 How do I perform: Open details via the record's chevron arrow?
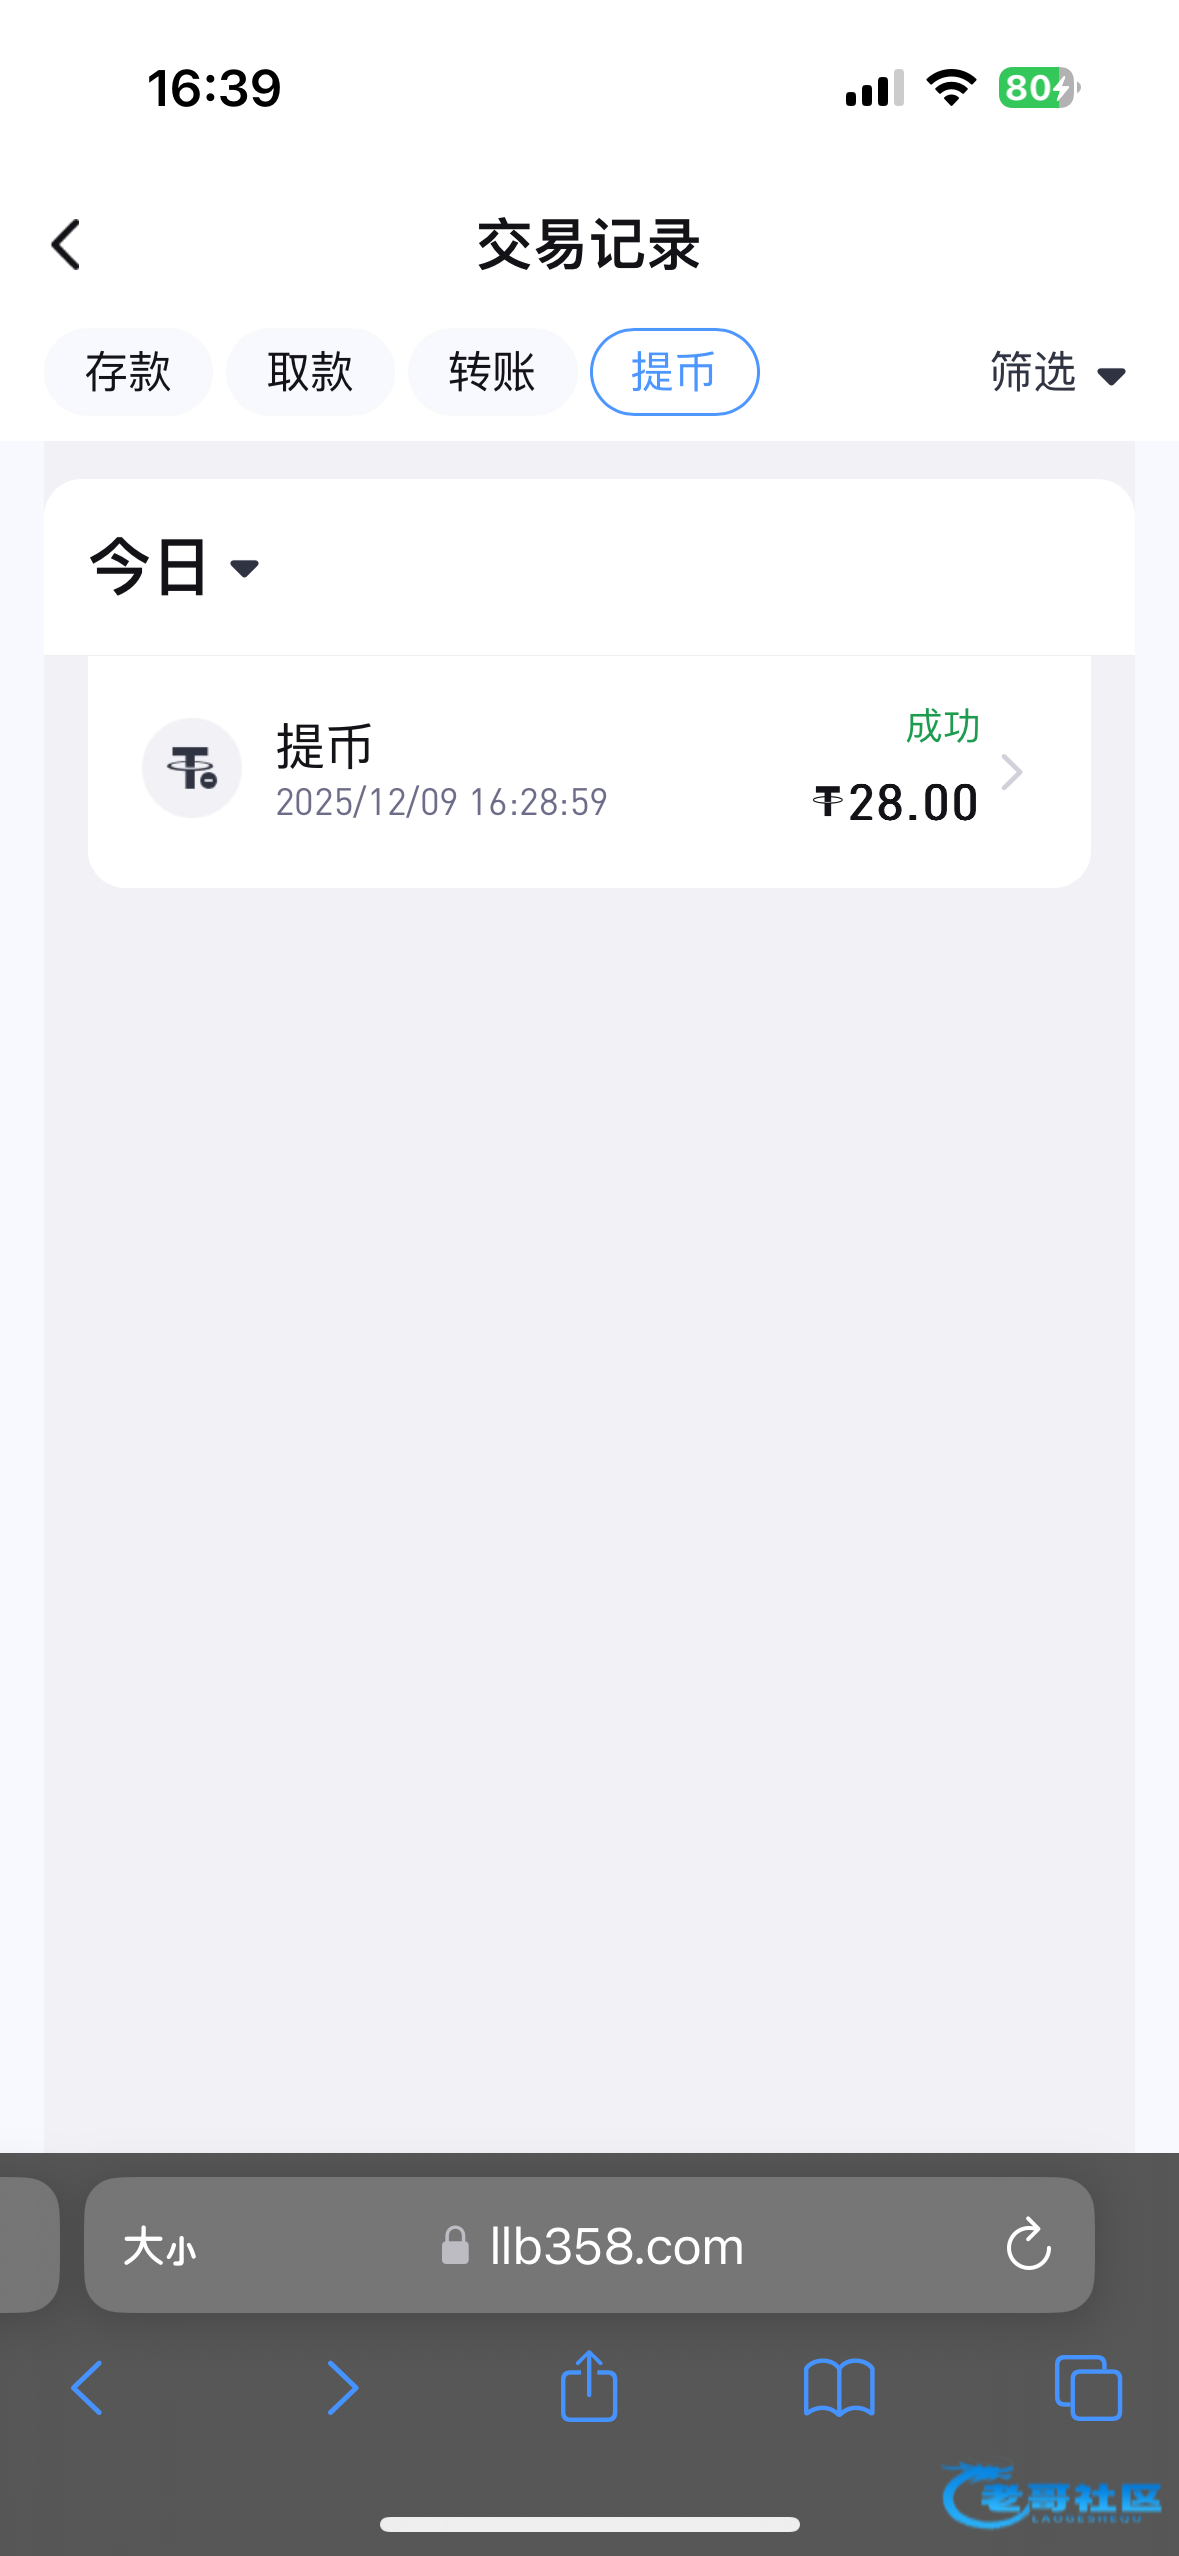coord(1012,772)
